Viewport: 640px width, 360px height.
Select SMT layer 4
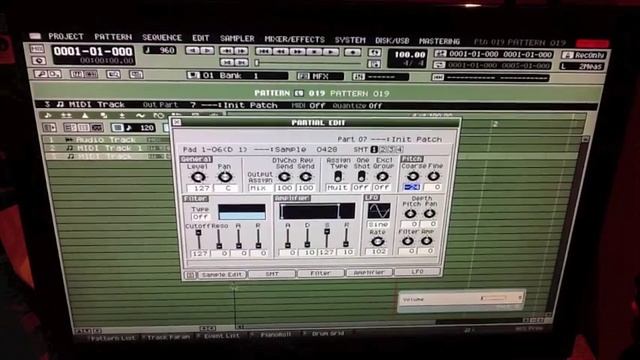tap(399, 149)
